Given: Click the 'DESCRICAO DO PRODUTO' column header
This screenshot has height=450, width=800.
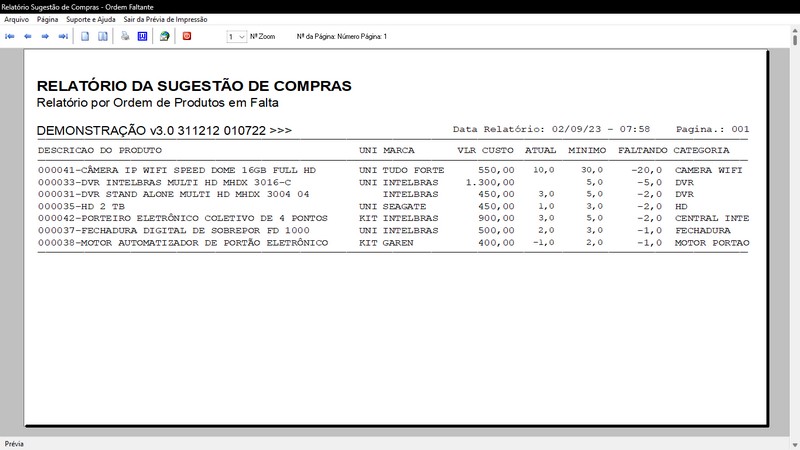Looking at the screenshot, I should click(99, 150).
